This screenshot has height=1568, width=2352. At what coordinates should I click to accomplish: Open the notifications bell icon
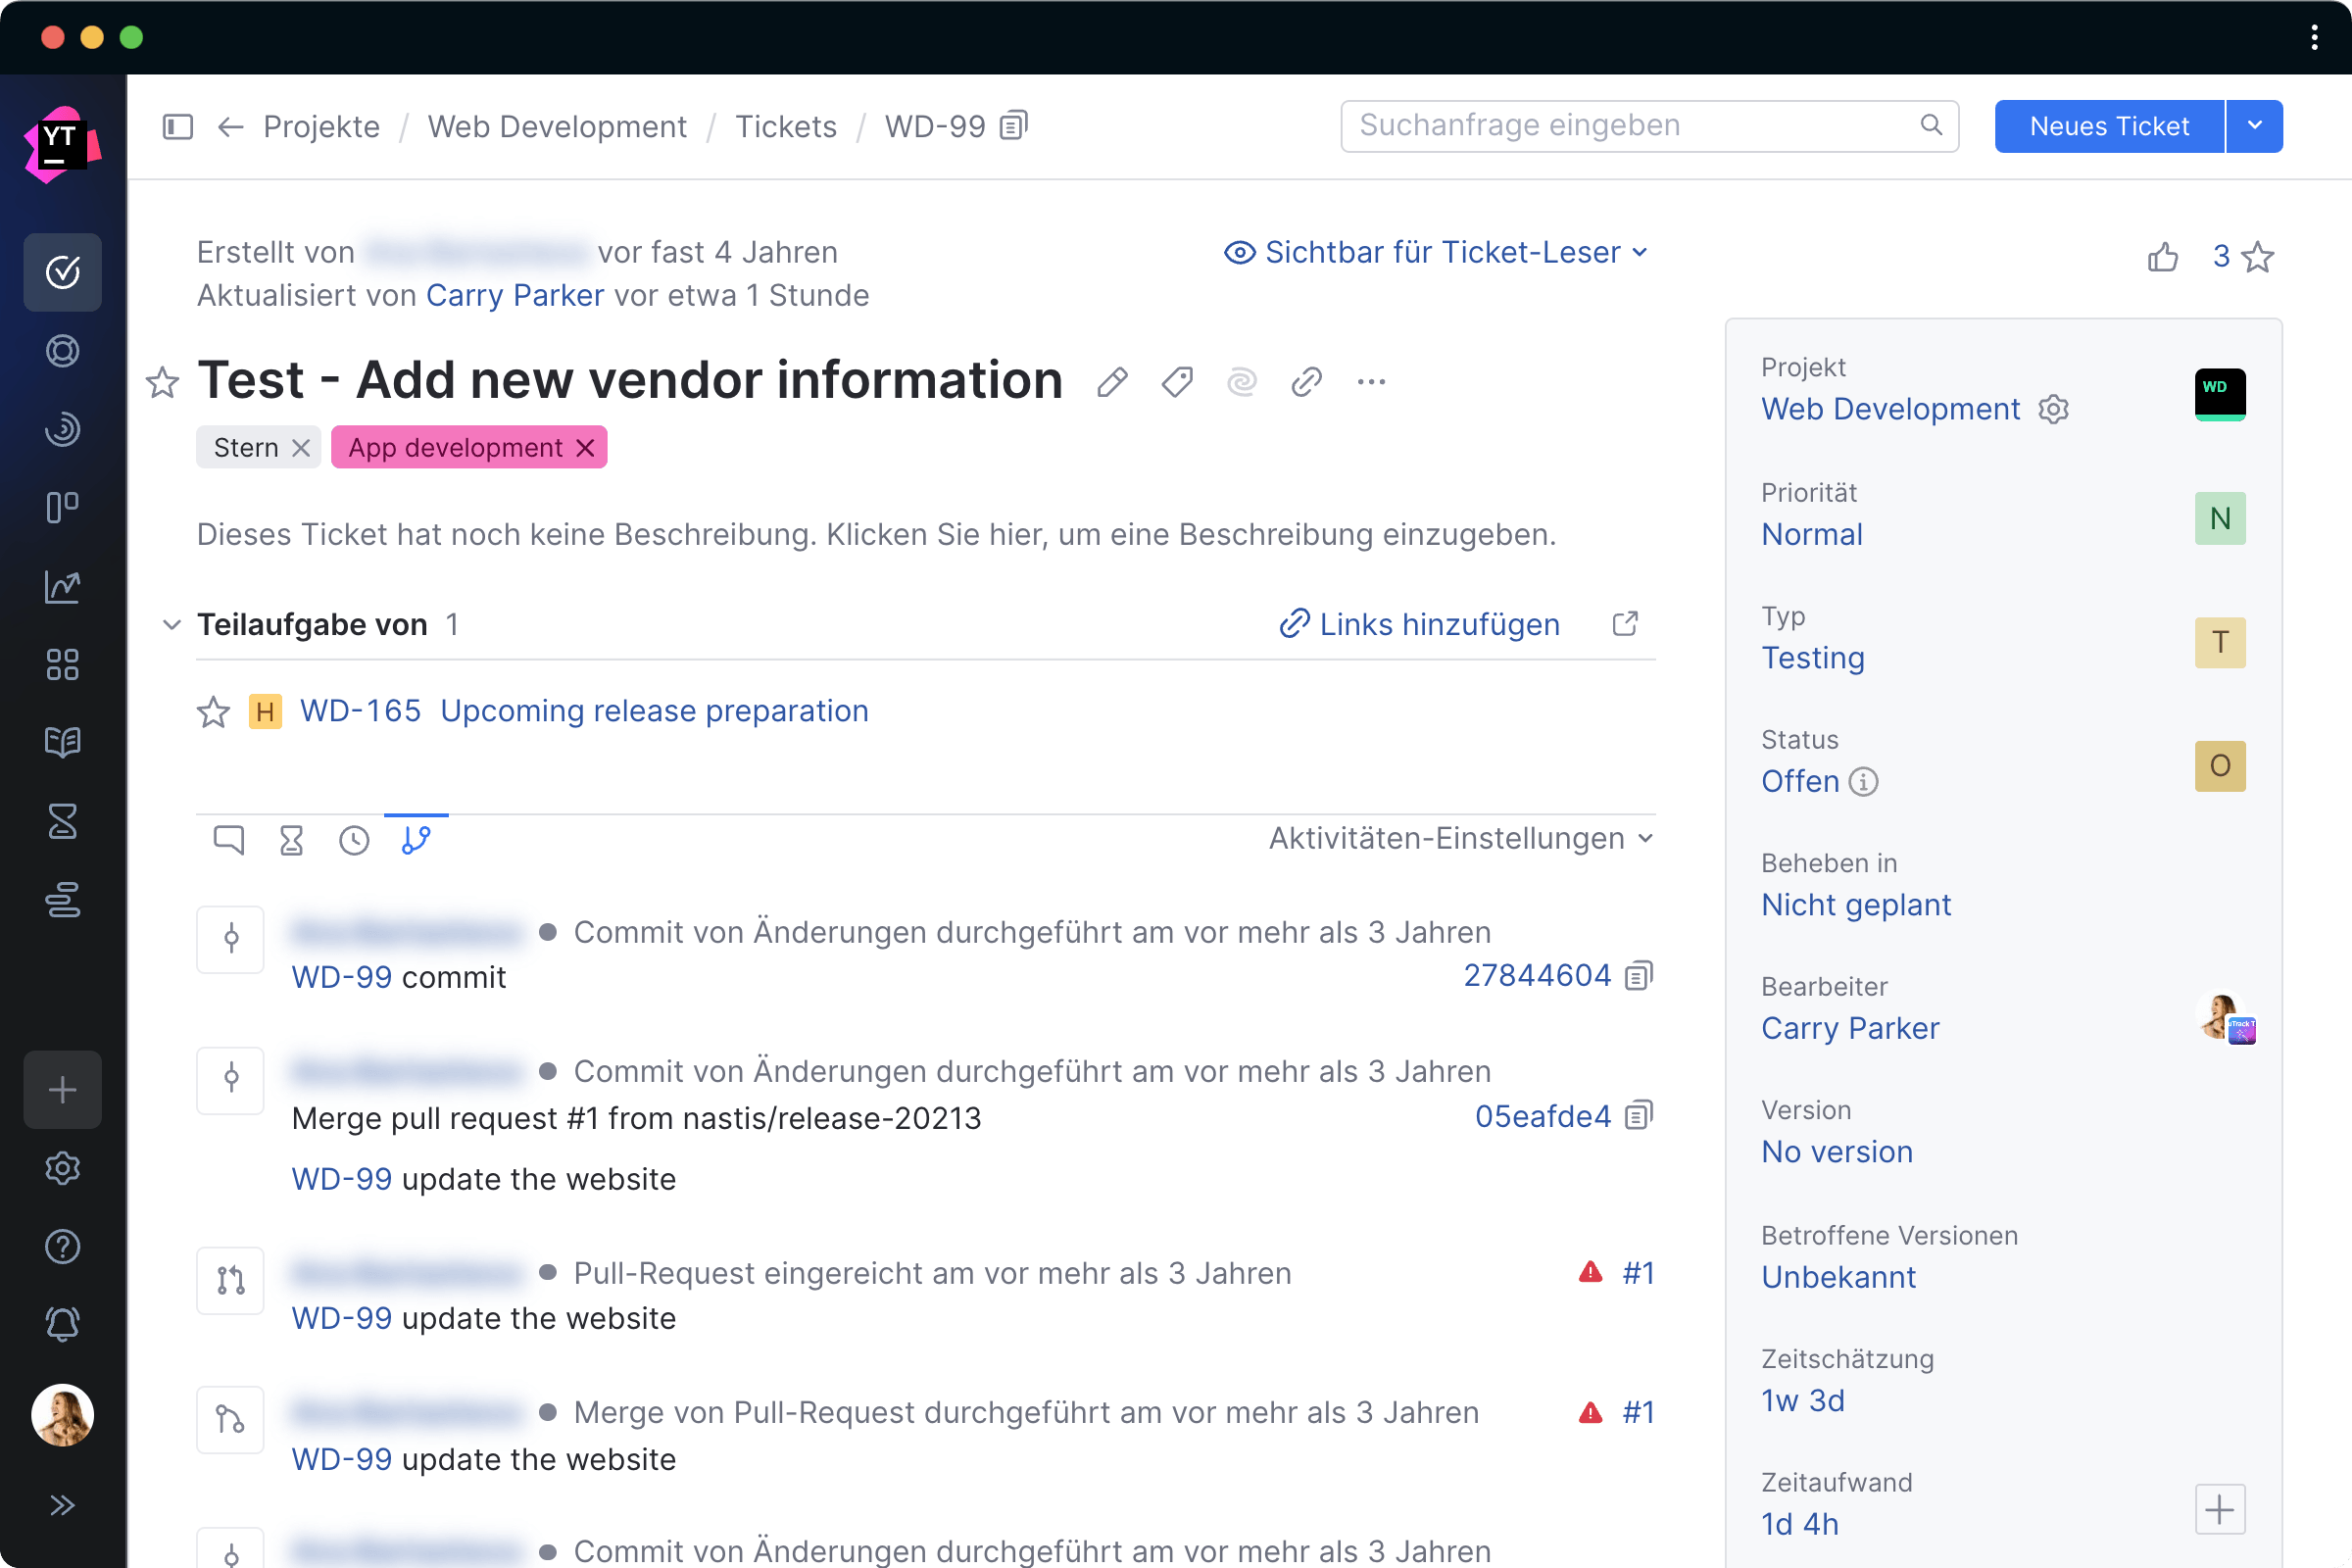tap(62, 1325)
